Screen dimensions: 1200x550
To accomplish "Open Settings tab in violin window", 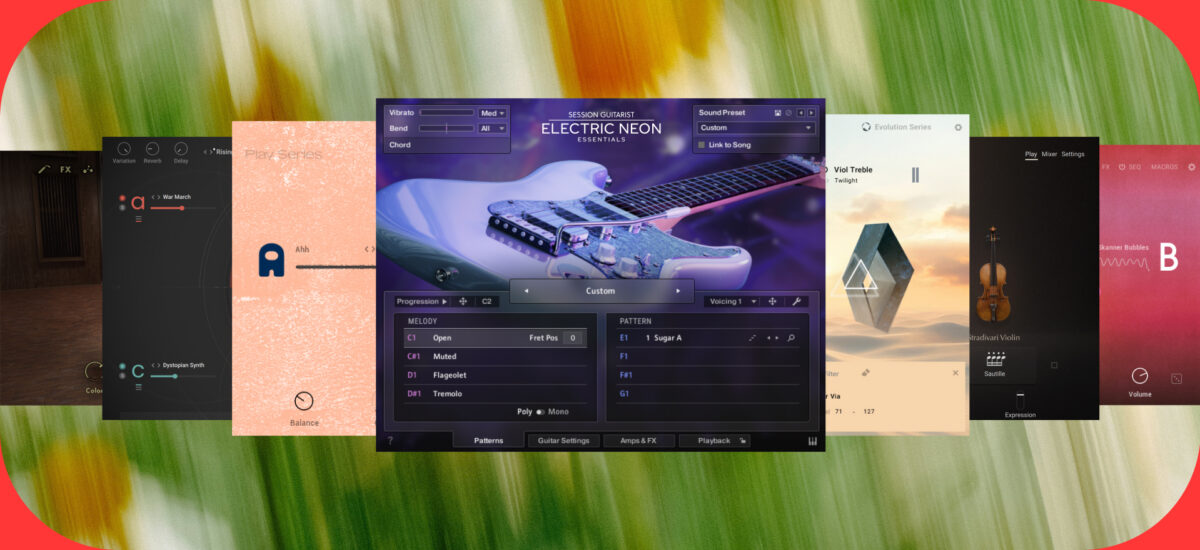I will 1073,154.
